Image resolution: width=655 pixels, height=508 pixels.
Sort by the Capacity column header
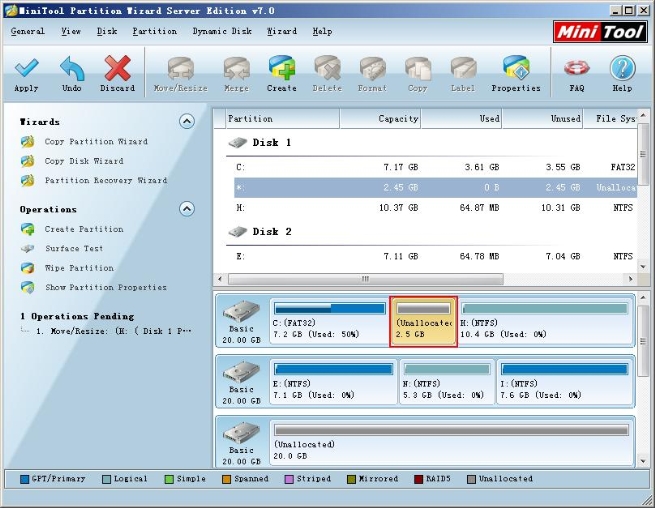tap(381, 119)
